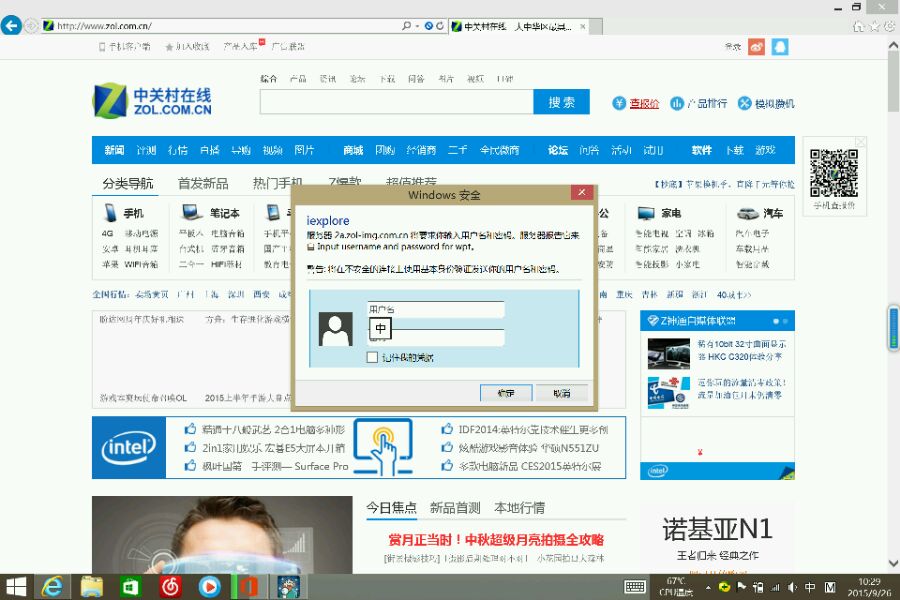Screen dimensions: 900x600
Task: Click the ZOL site search input box
Action: (397, 102)
